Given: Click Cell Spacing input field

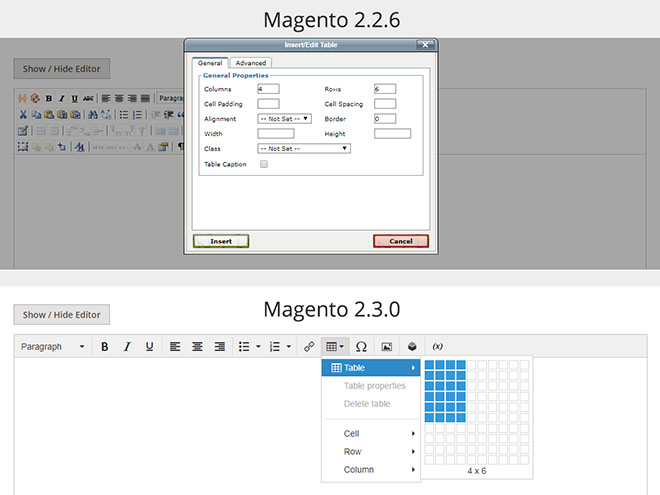Looking at the screenshot, I should 385,104.
